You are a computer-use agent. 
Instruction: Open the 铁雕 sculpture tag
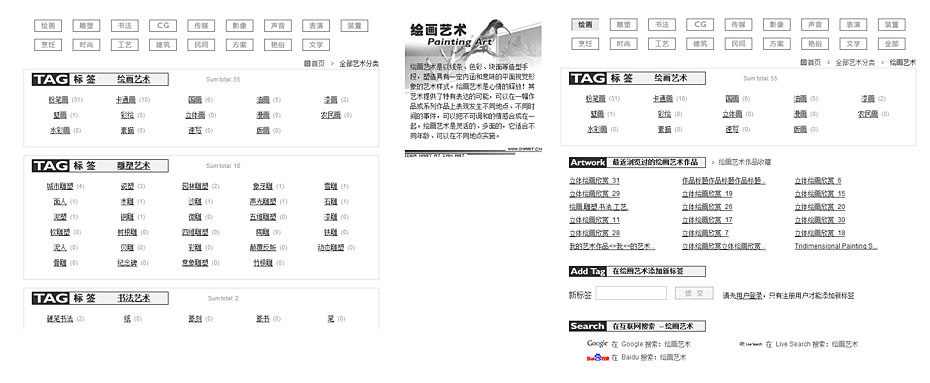click(x=330, y=232)
